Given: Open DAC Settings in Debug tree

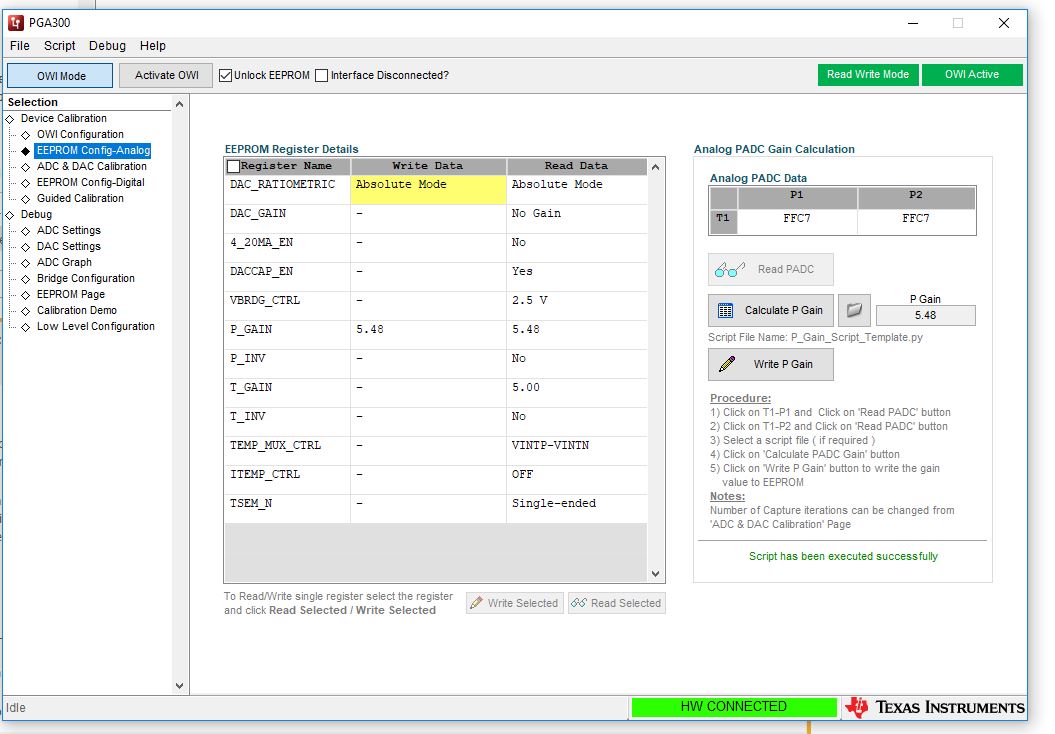Looking at the screenshot, I should click(69, 246).
